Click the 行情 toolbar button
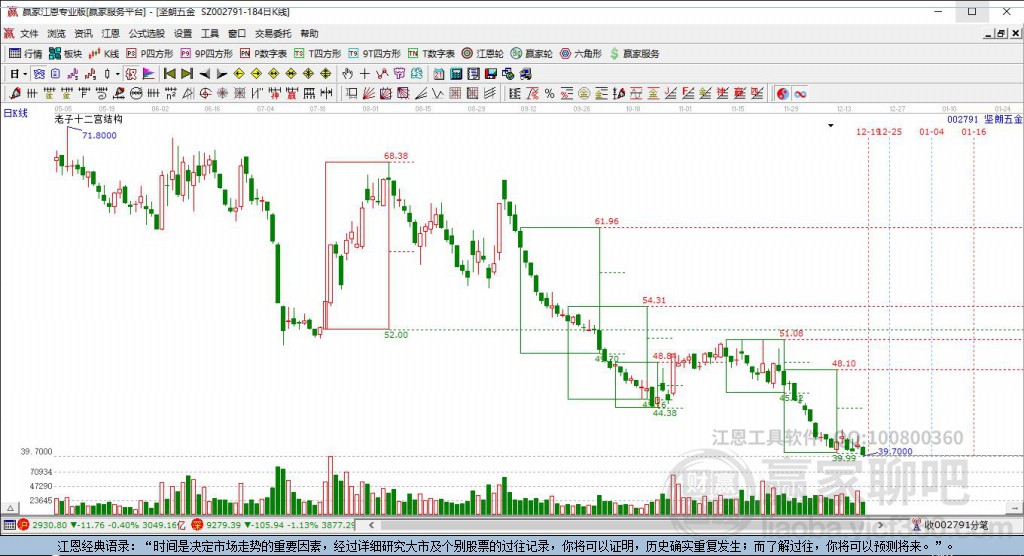This screenshot has height=556, width=1024. [25, 54]
